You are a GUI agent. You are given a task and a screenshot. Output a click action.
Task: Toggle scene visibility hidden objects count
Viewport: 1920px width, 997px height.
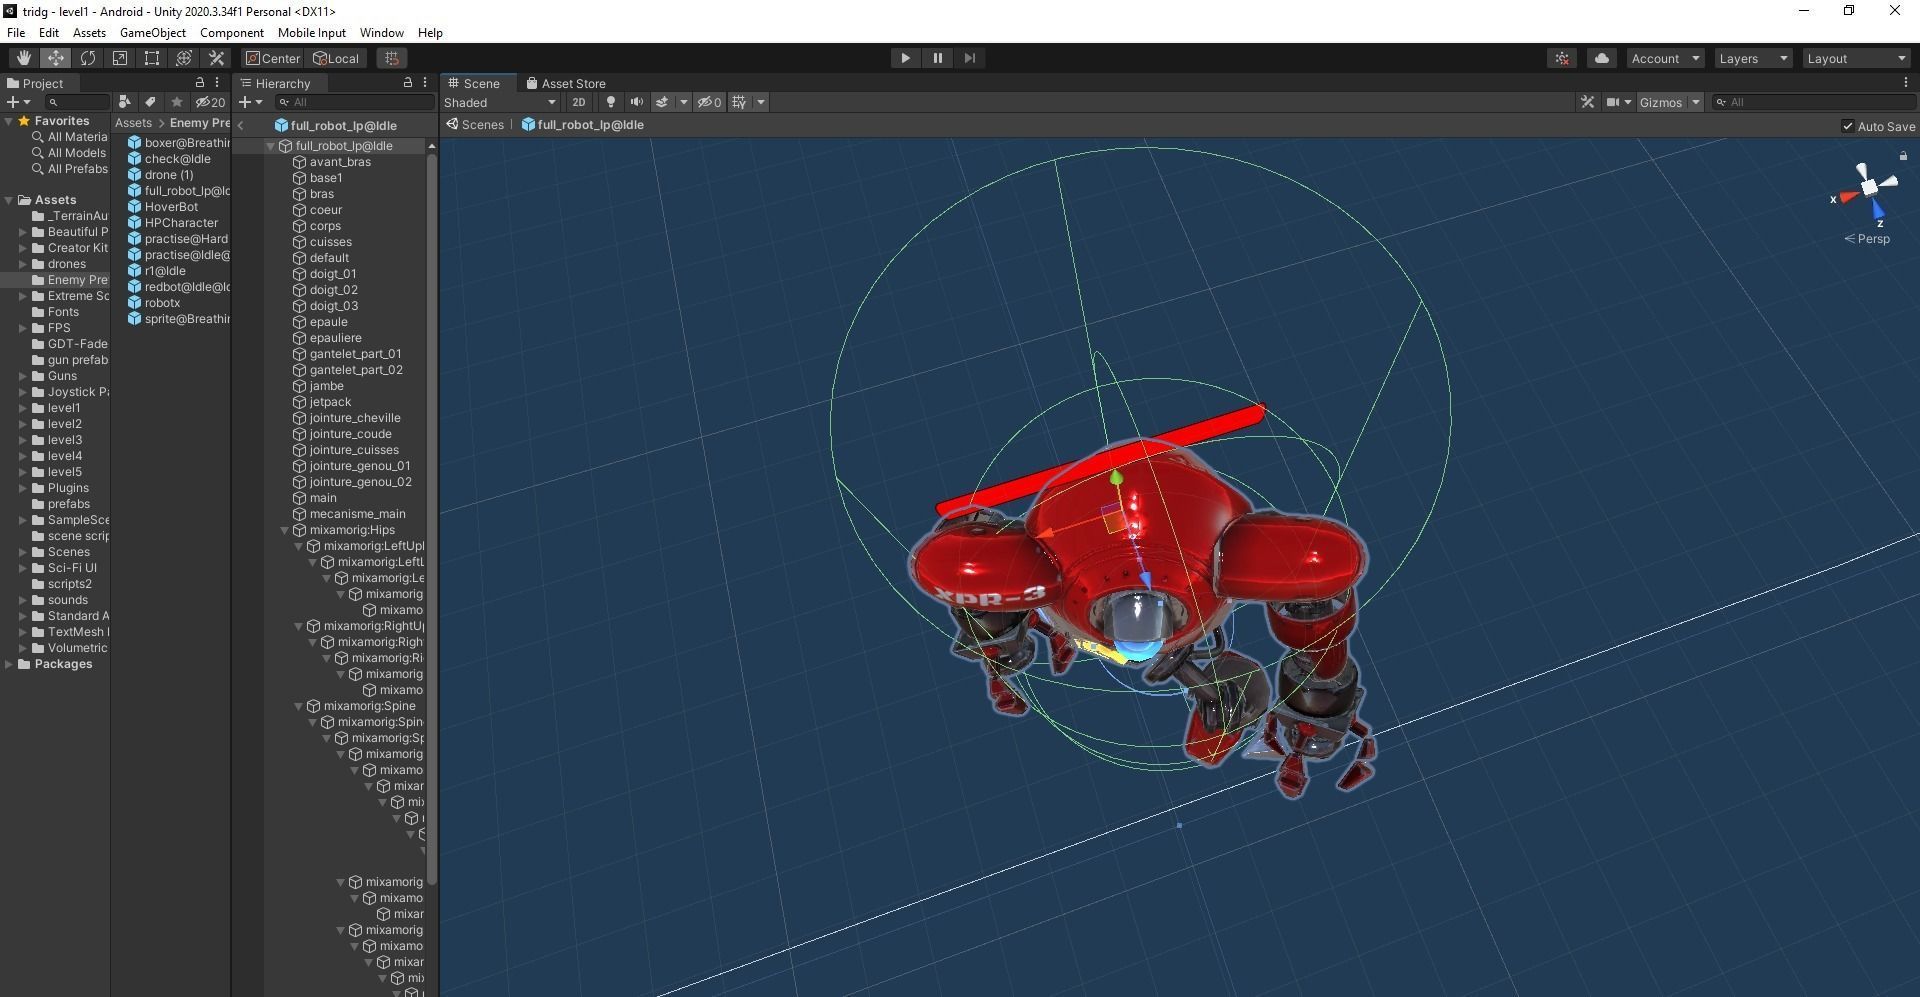click(x=709, y=102)
